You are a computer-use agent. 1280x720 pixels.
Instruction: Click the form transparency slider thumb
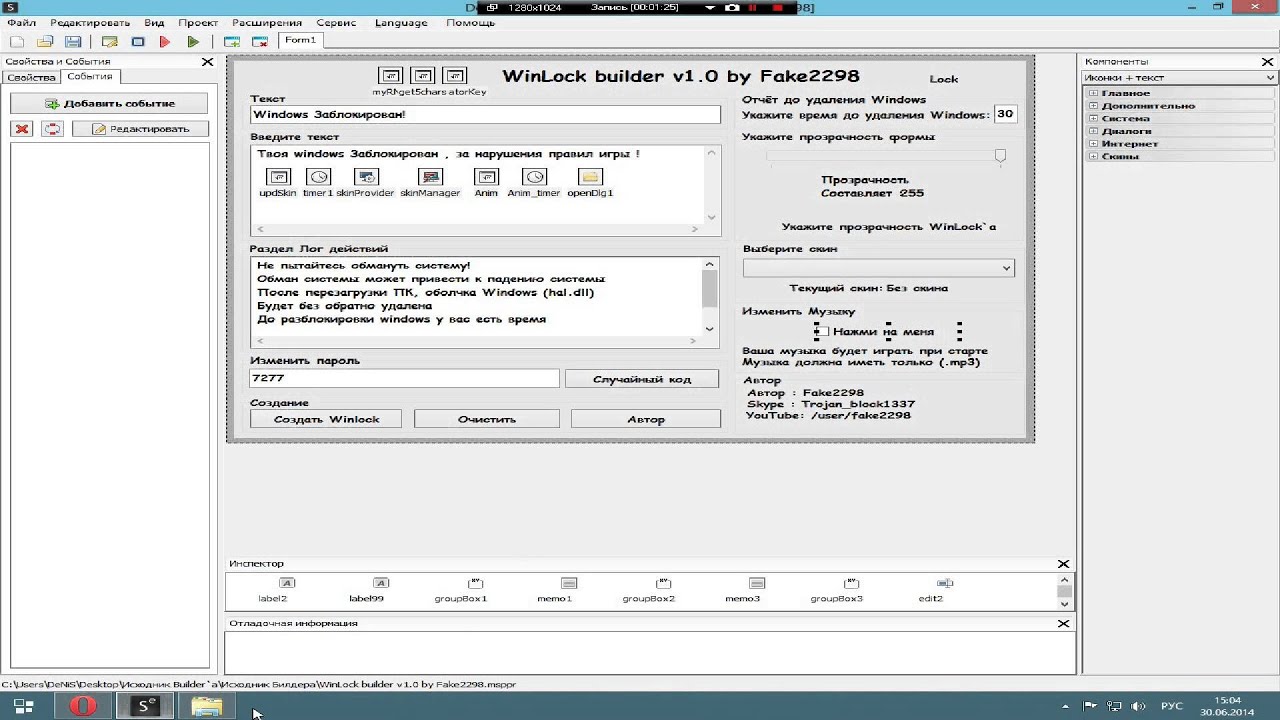tap(1000, 155)
